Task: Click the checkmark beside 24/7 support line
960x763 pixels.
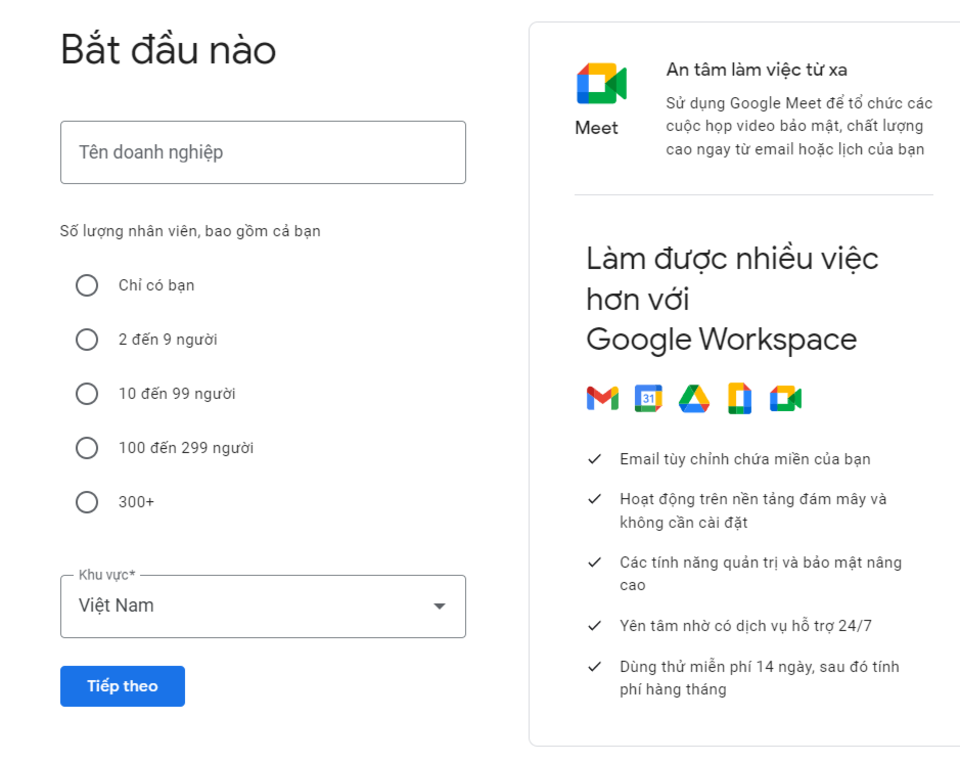Action: pos(595,626)
